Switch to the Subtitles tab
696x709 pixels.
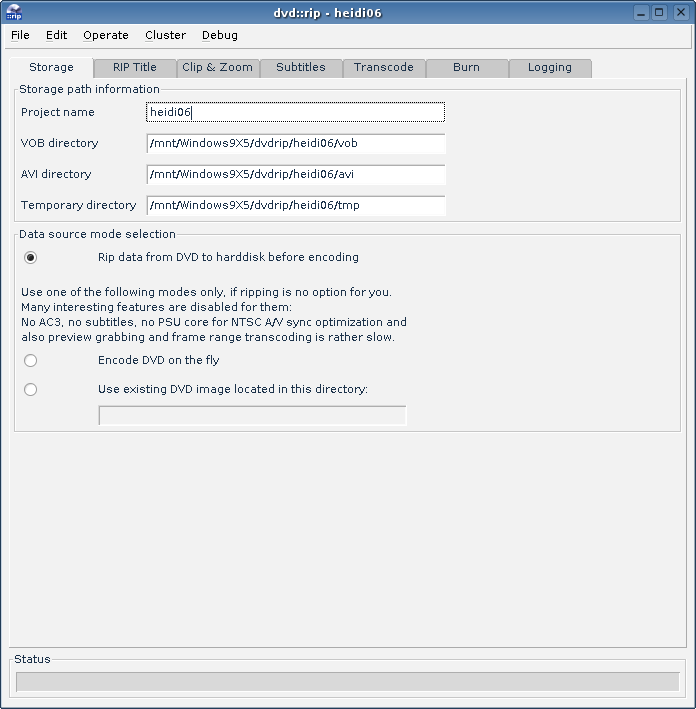coord(301,67)
